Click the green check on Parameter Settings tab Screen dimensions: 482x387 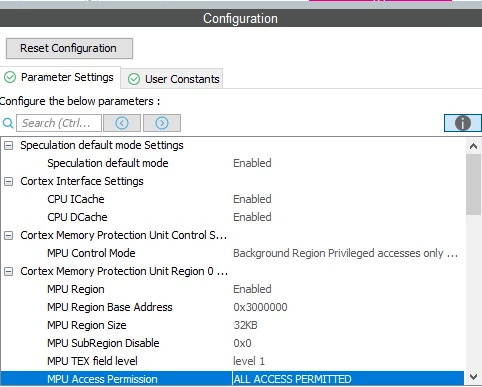pos(10,77)
